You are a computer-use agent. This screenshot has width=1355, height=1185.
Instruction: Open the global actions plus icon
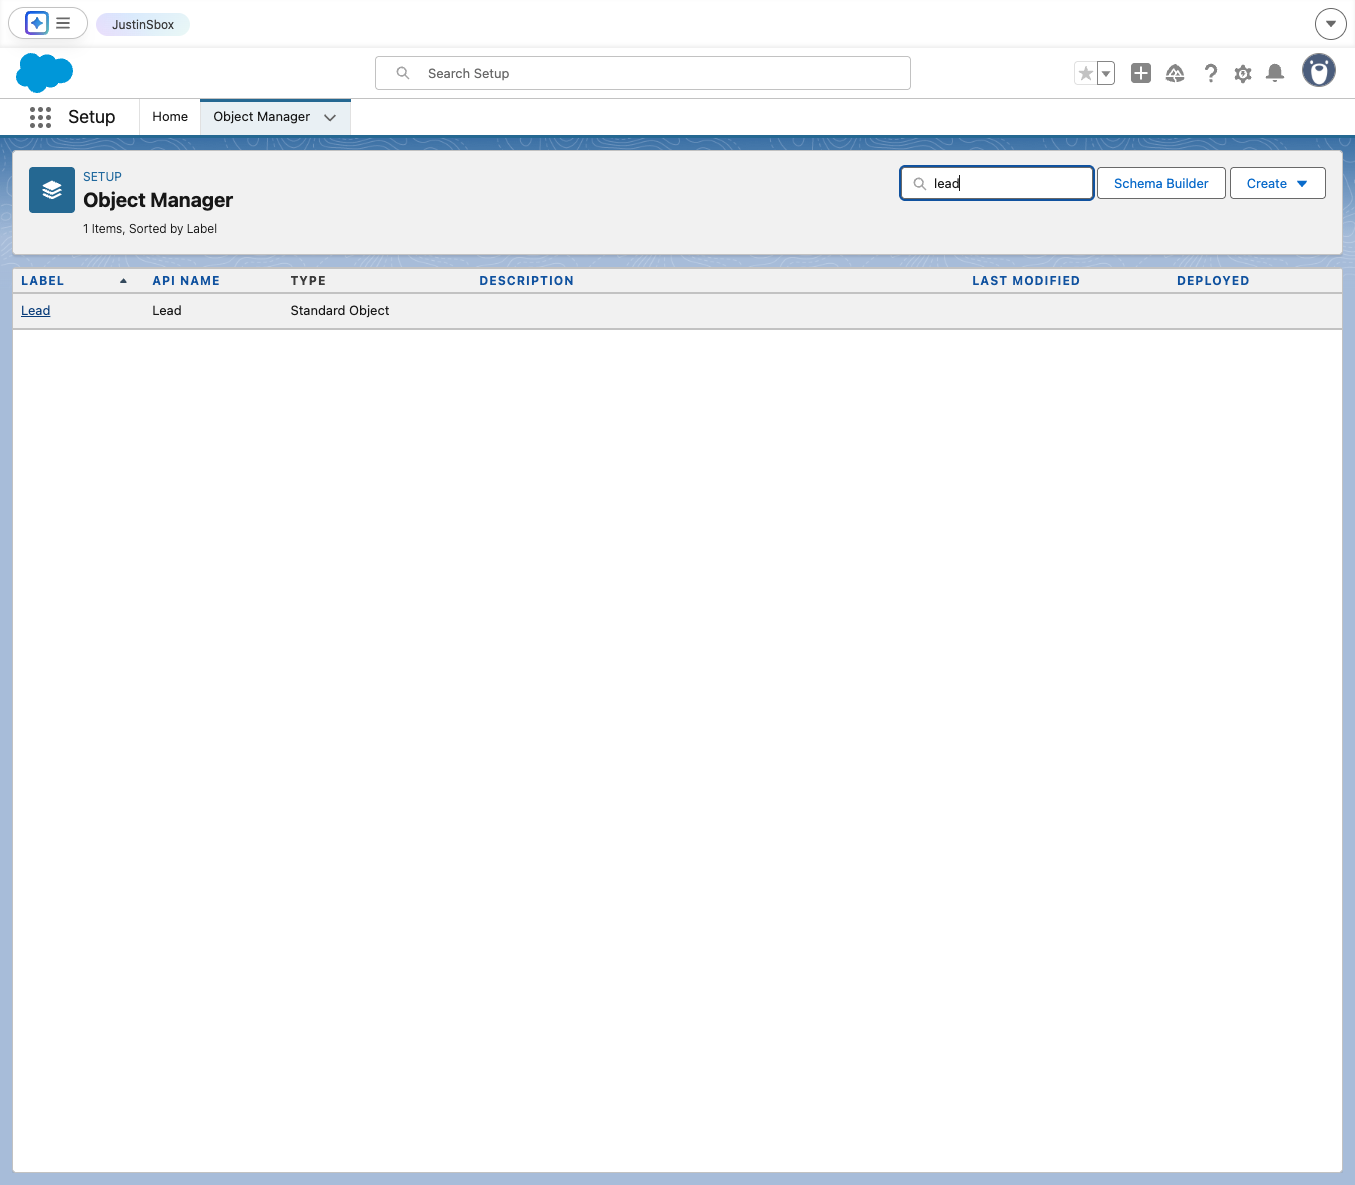tap(1141, 73)
